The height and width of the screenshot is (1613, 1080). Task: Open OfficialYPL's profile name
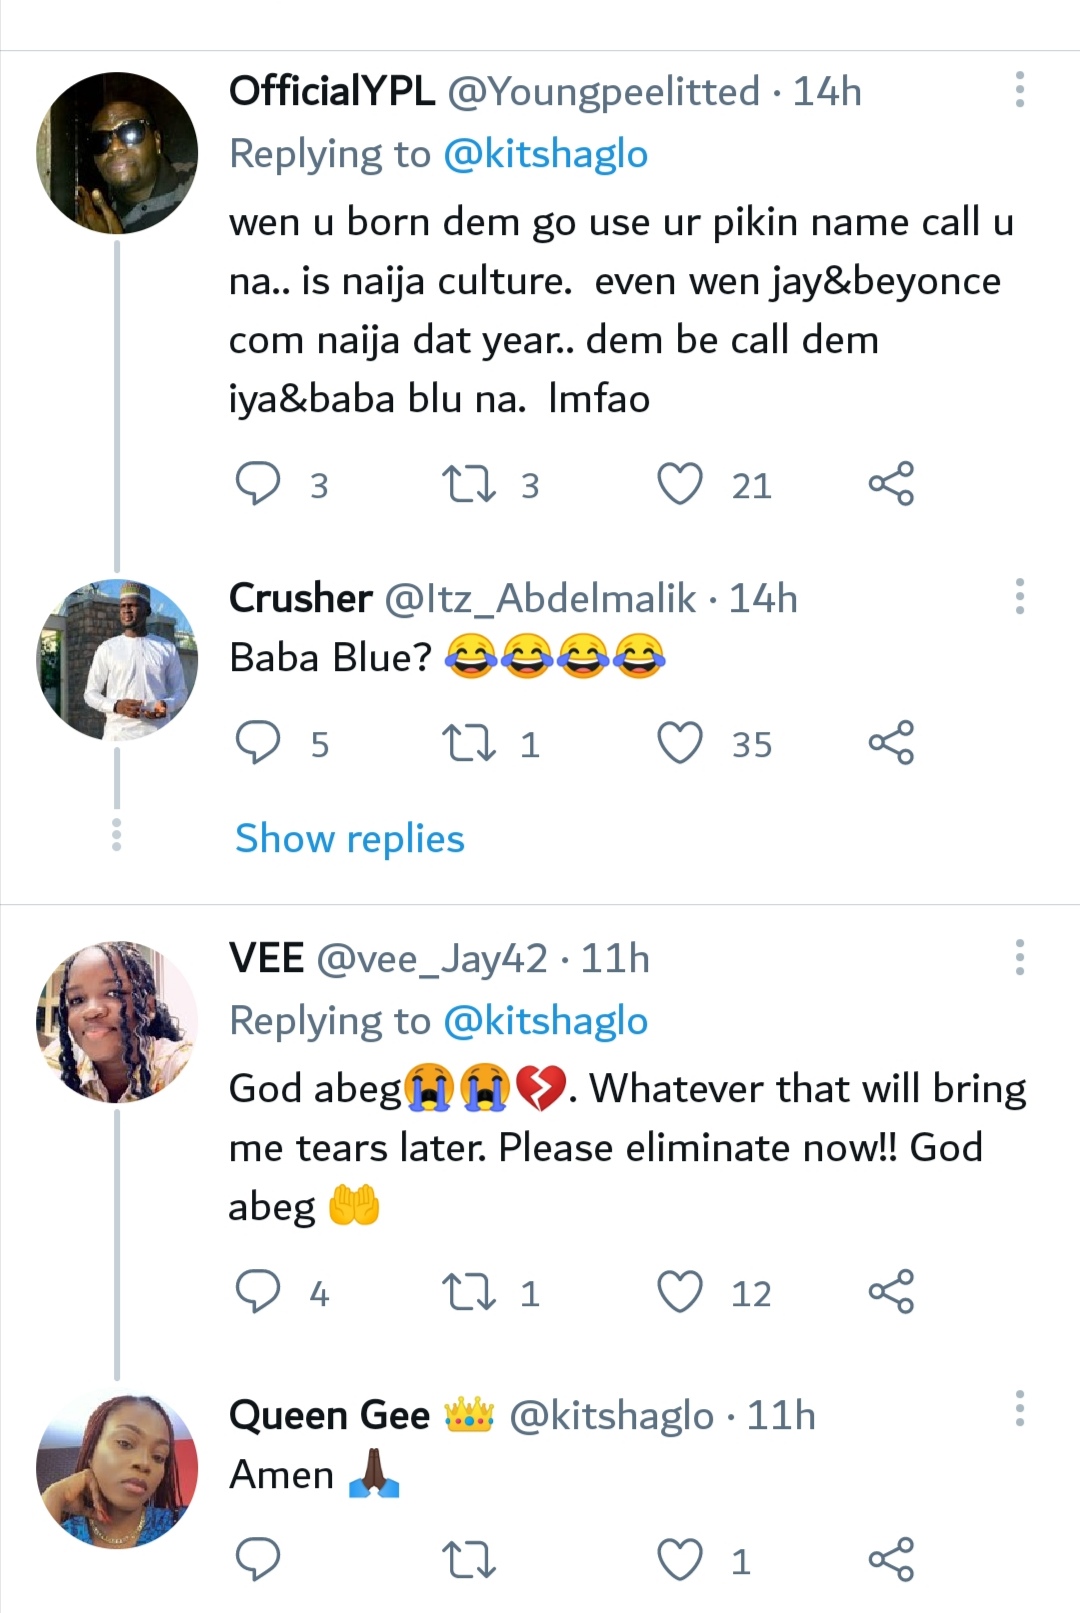click(331, 91)
